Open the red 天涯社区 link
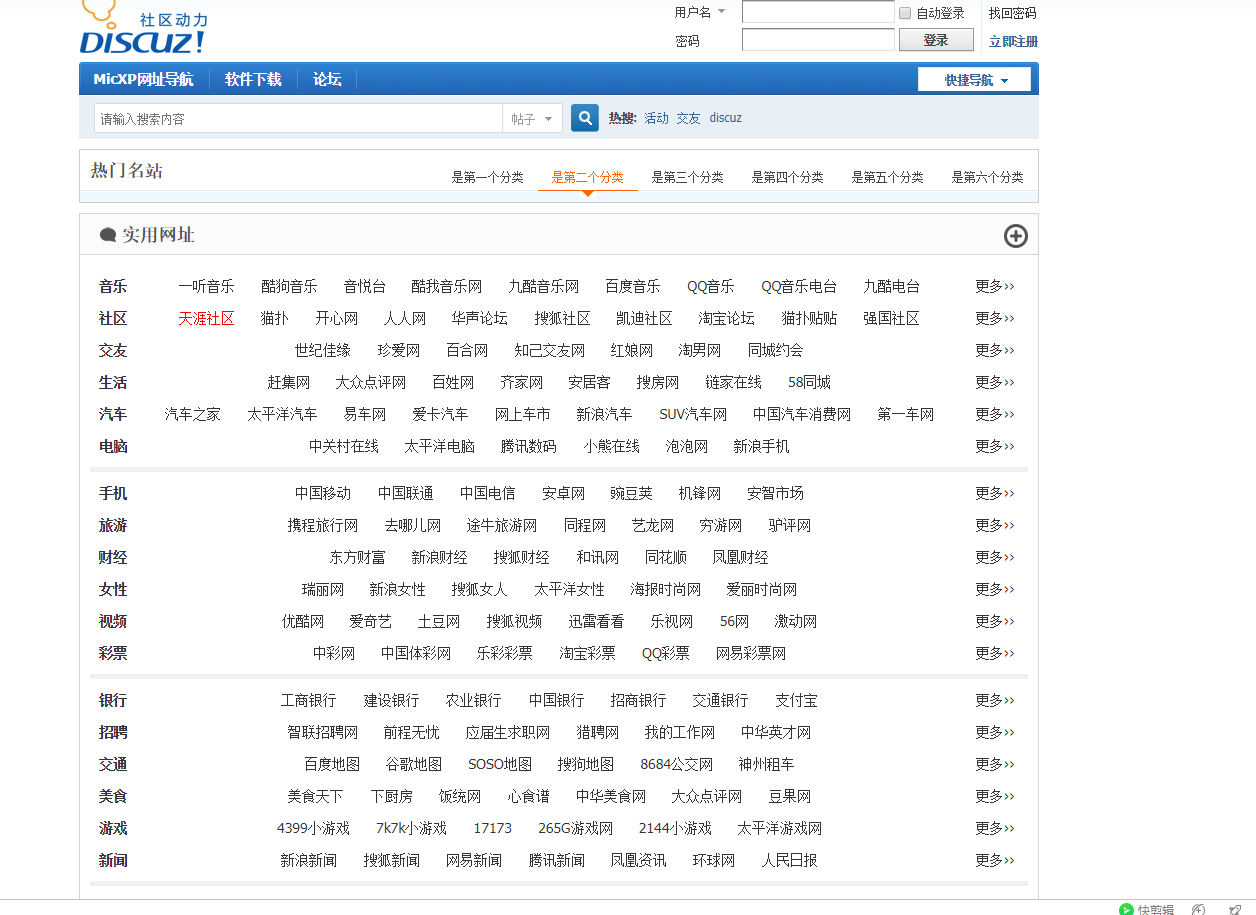The height and width of the screenshot is (915, 1256). pyautogui.click(x=206, y=318)
